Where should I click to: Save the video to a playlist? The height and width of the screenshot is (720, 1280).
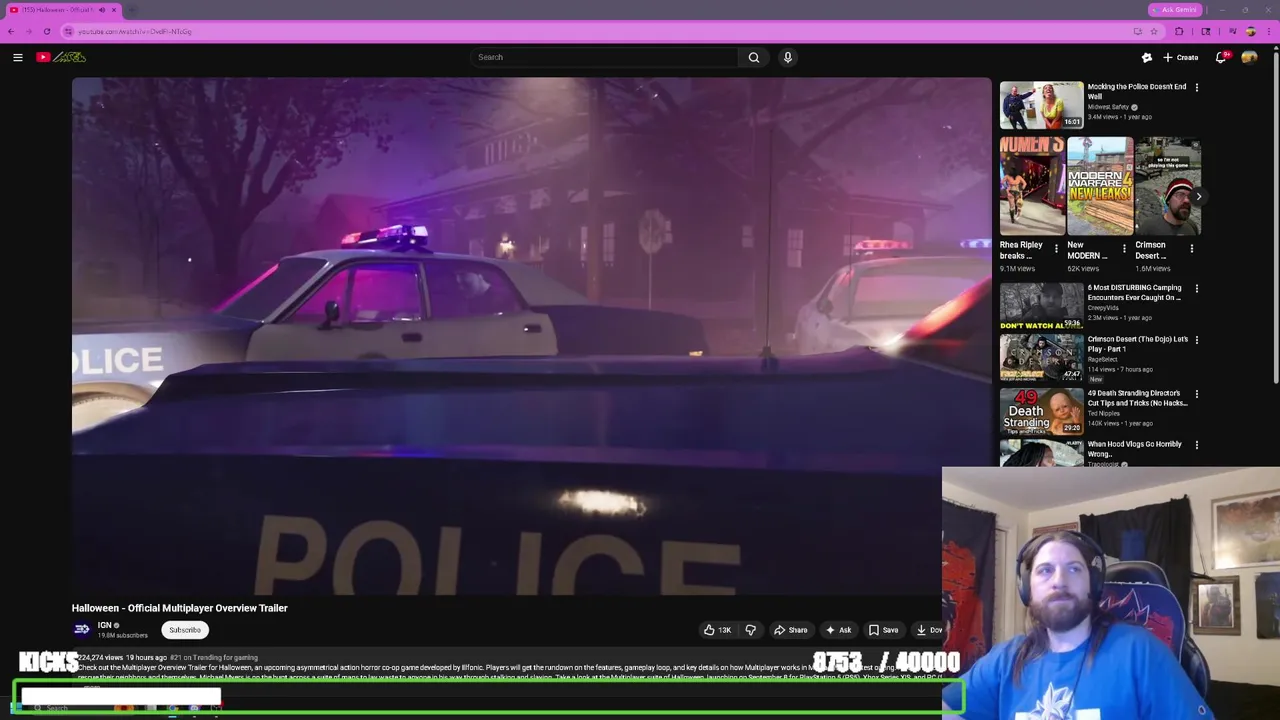click(x=883, y=630)
